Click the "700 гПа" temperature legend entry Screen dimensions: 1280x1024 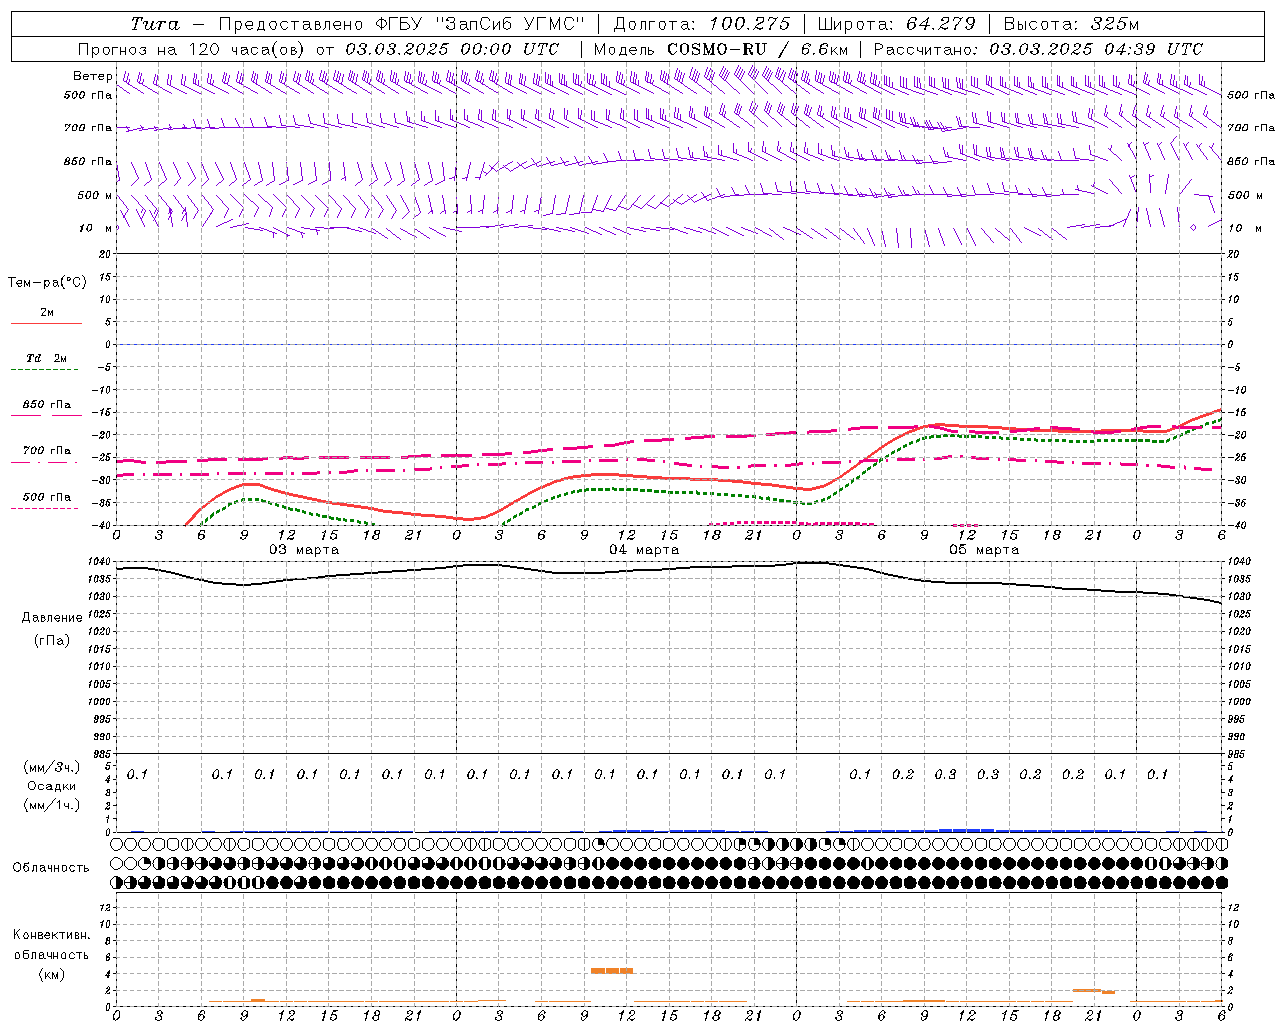tap(47, 451)
